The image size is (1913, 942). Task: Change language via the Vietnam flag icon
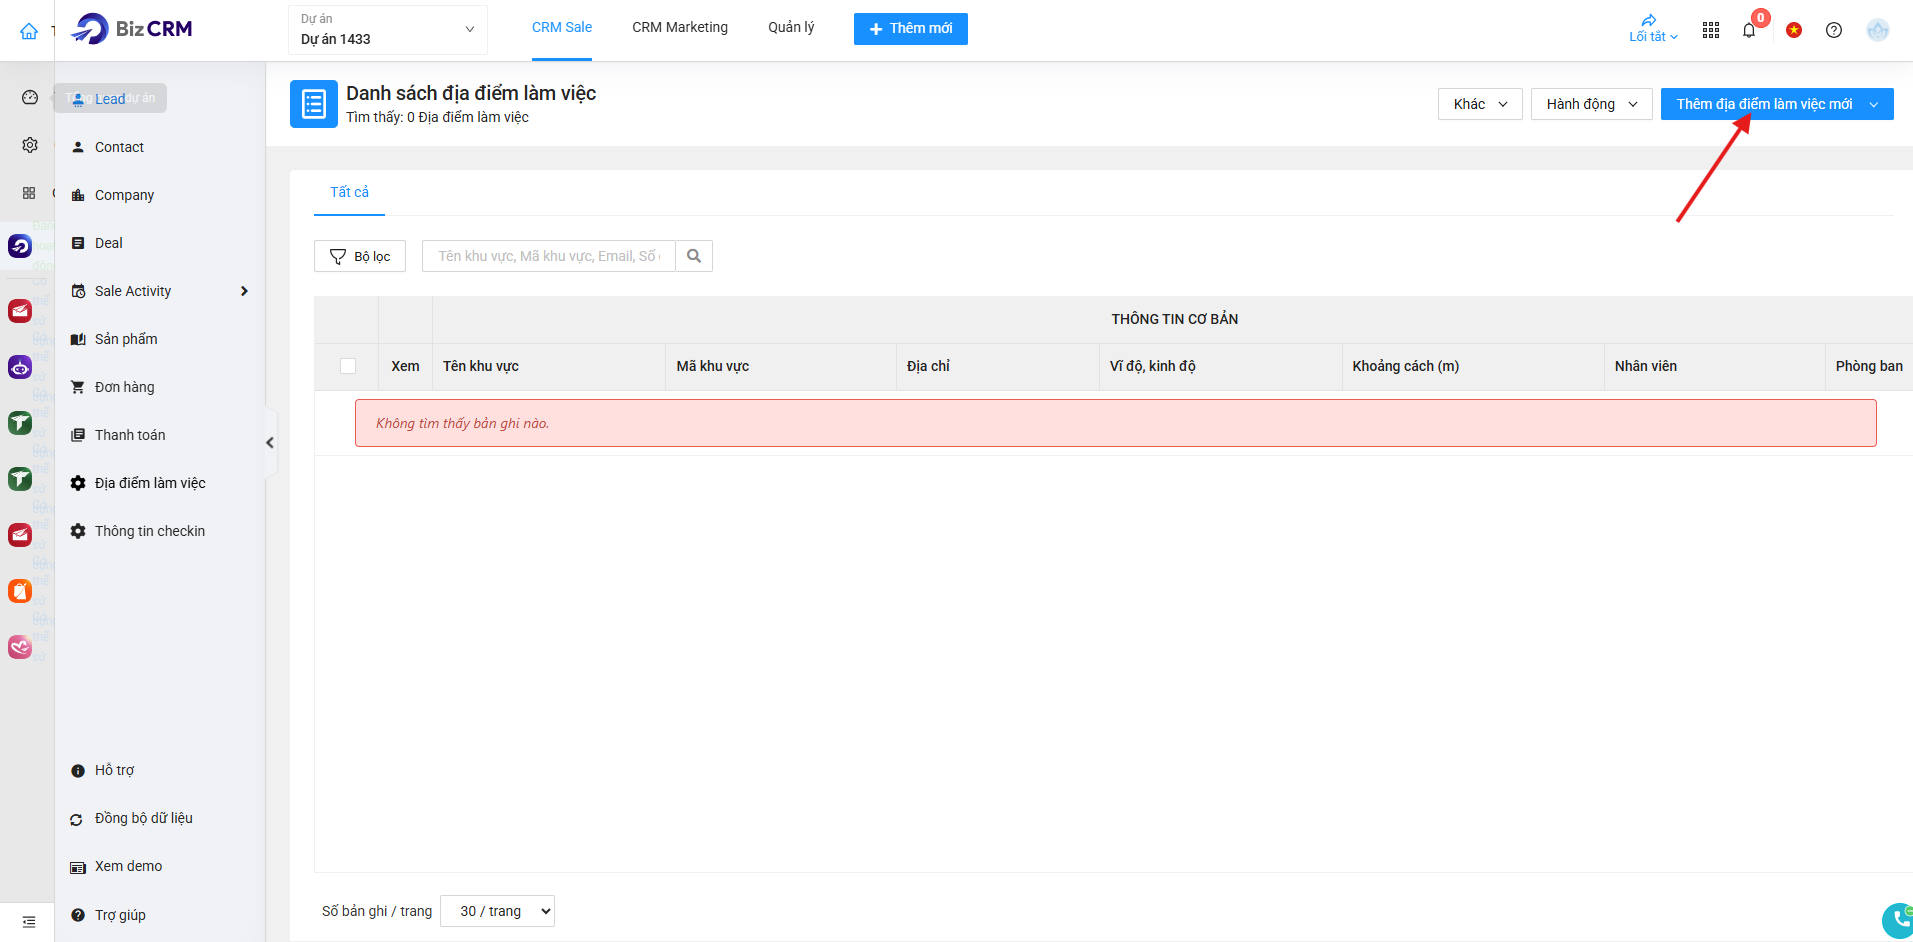tap(1794, 30)
